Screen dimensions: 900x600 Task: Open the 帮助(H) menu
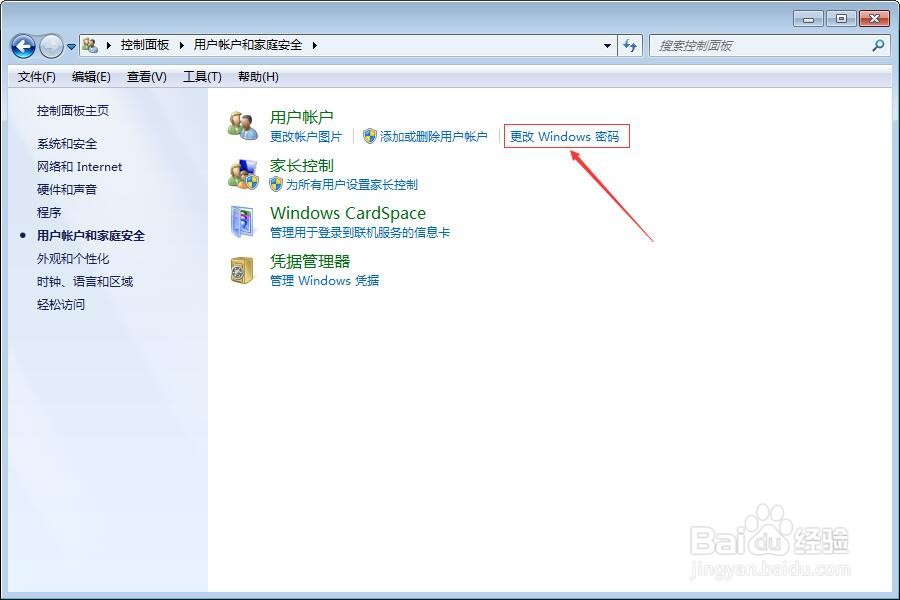point(258,76)
